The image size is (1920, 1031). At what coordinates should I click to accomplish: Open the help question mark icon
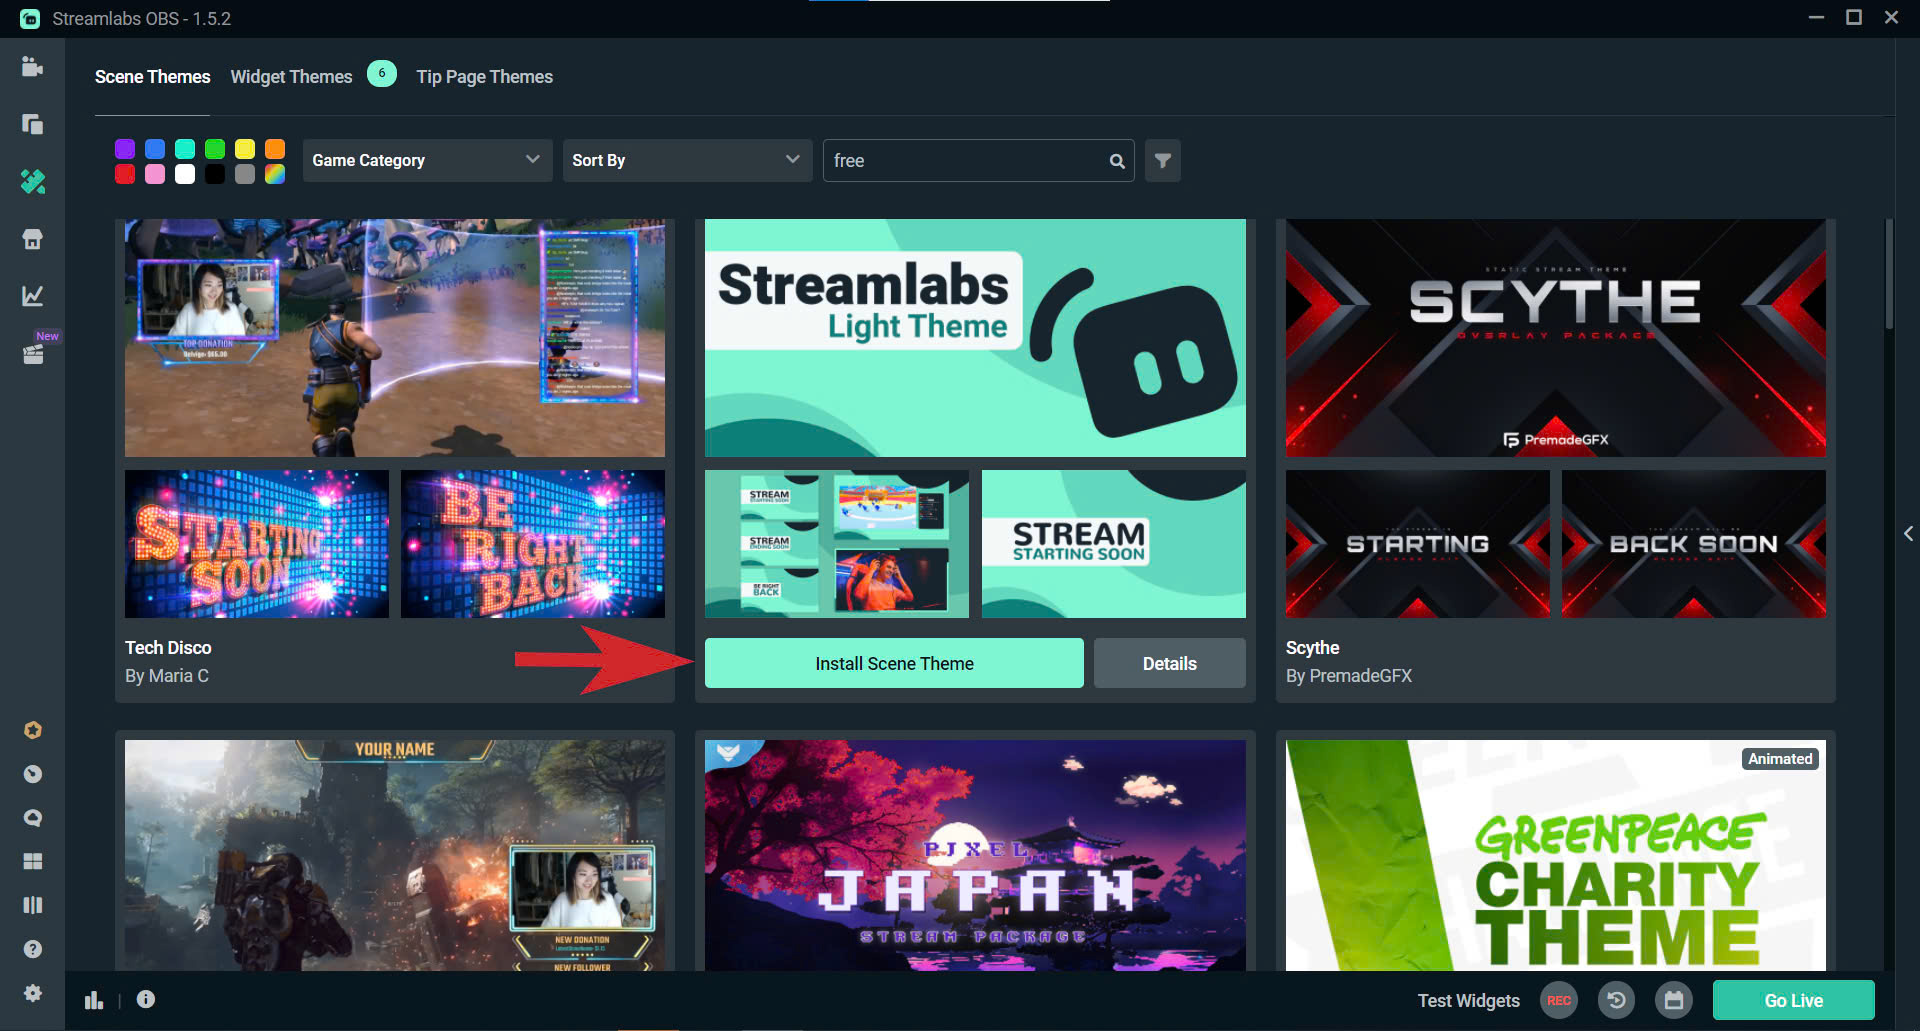pyautogui.click(x=33, y=949)
